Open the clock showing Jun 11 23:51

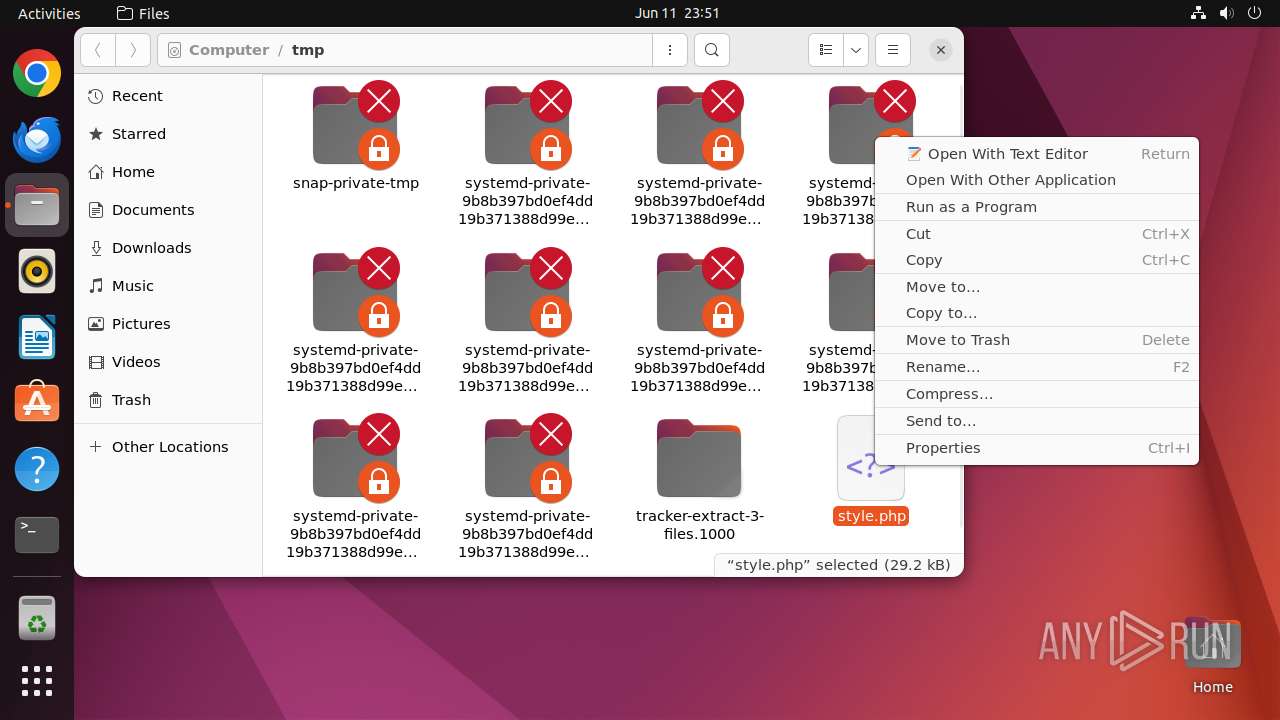(677, 13)
